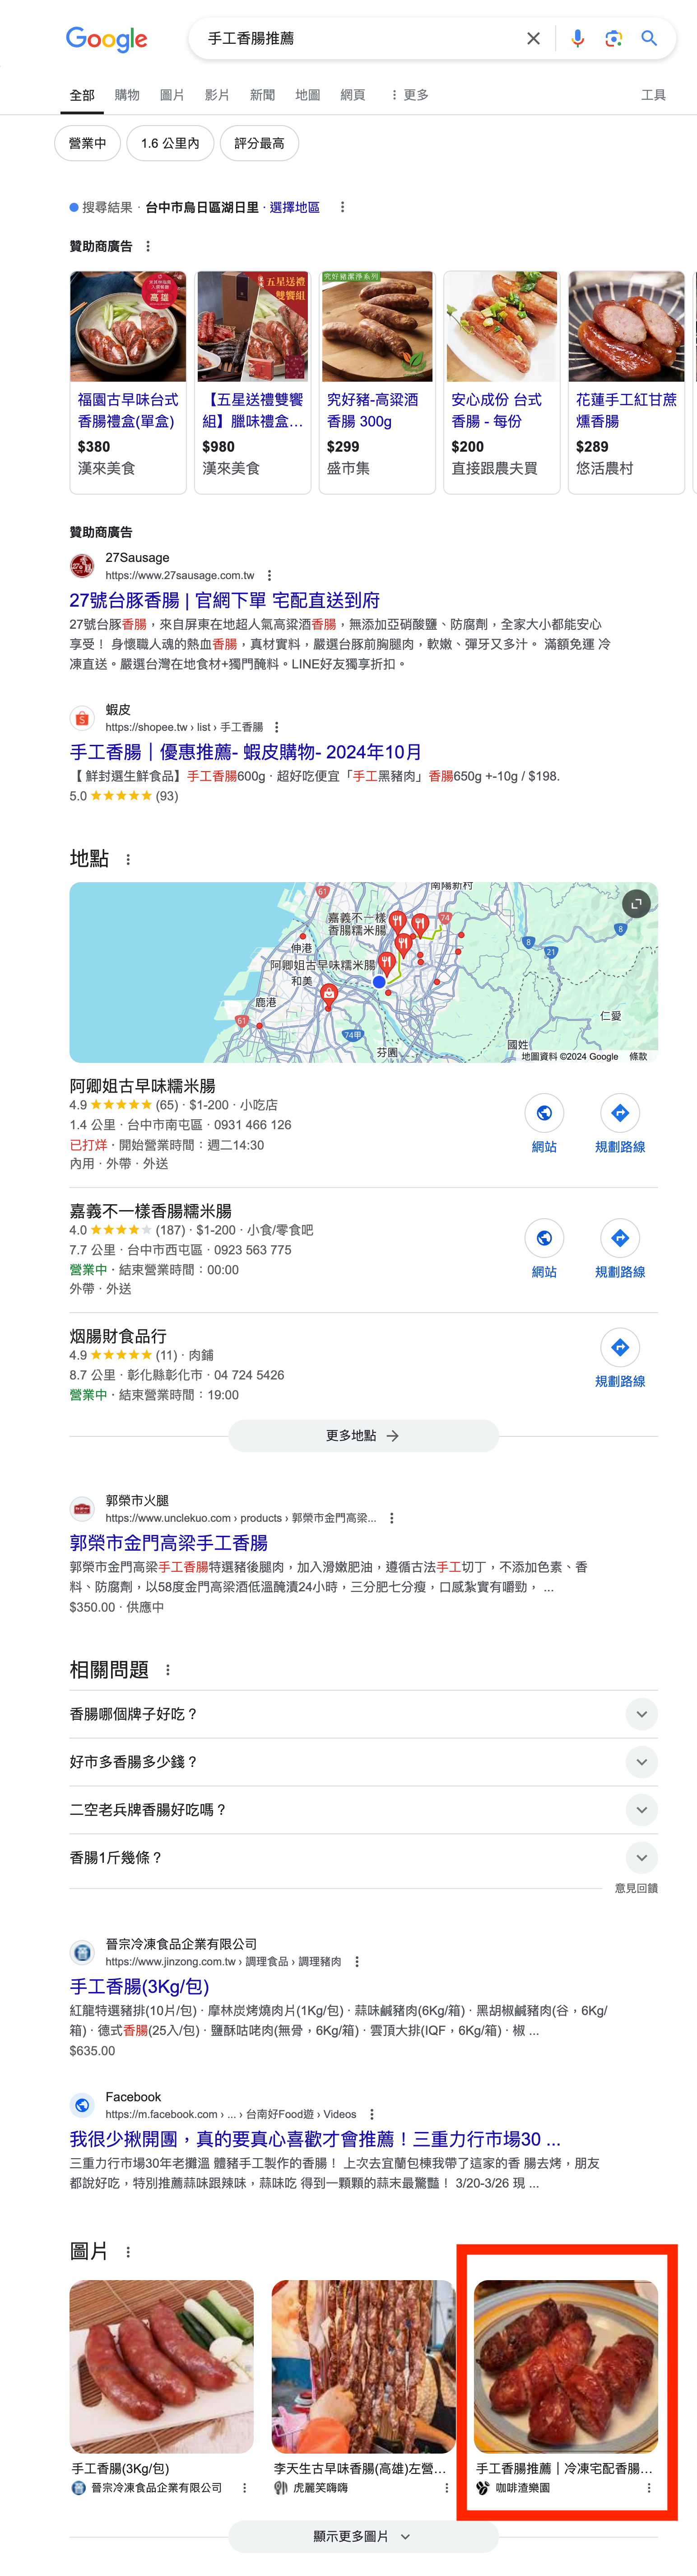Get directions to 烟腸財食品行

coord(620,1346)
